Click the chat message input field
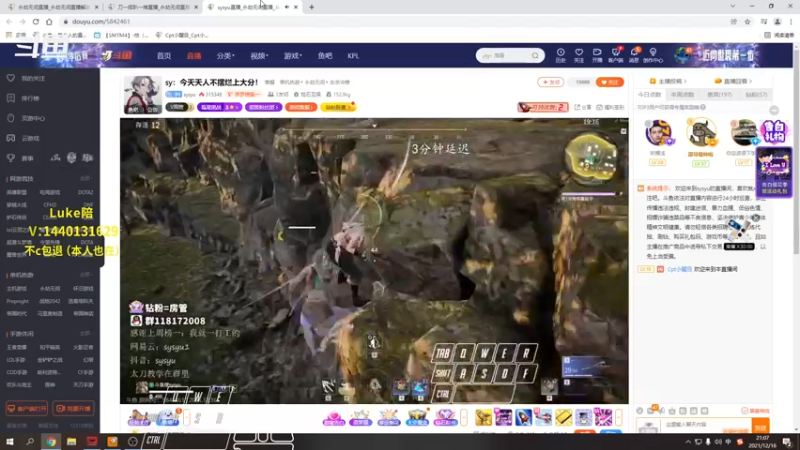Viewport: 800px width, 450px height. click(x=706, y=426)
